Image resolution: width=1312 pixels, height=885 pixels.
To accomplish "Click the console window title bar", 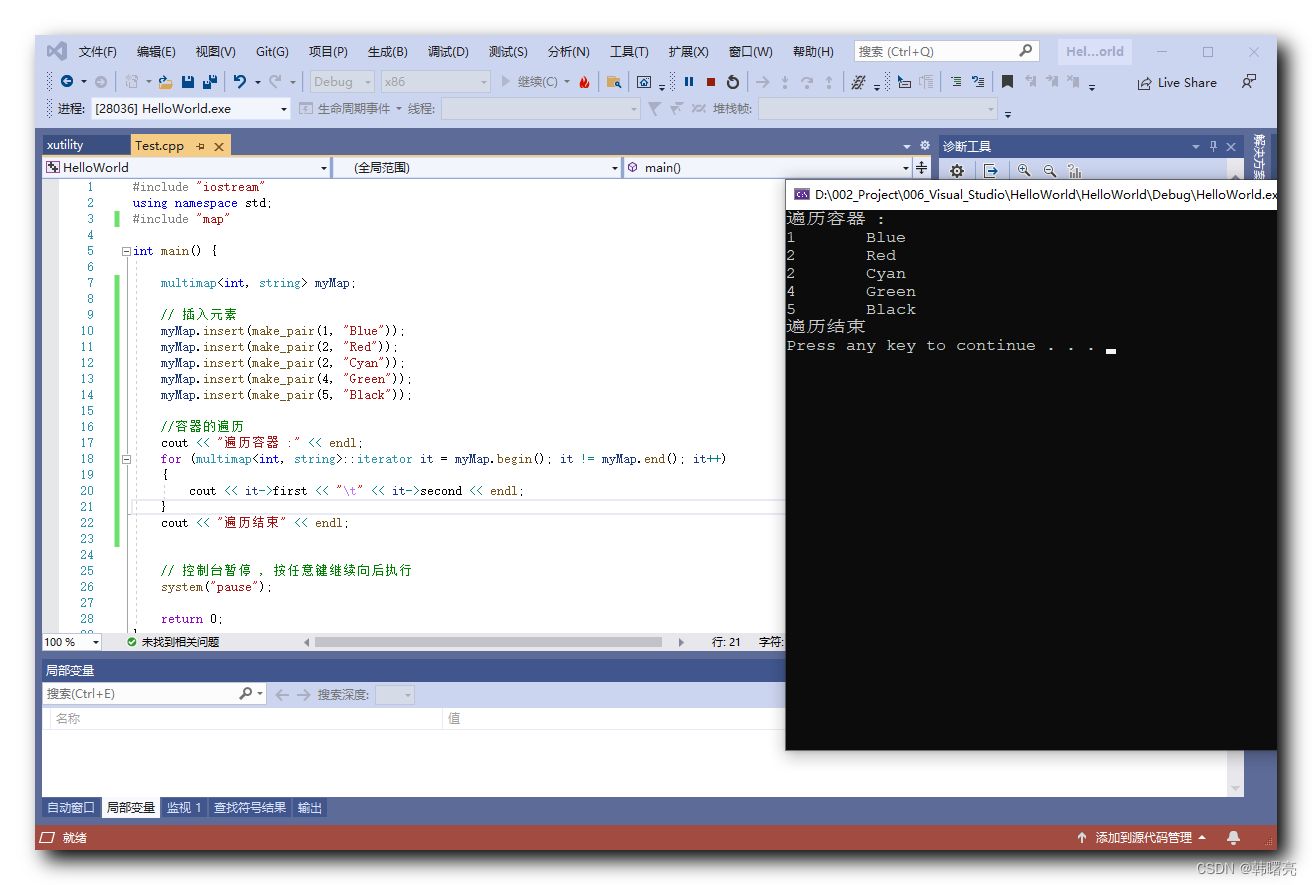I will 1031,195.
